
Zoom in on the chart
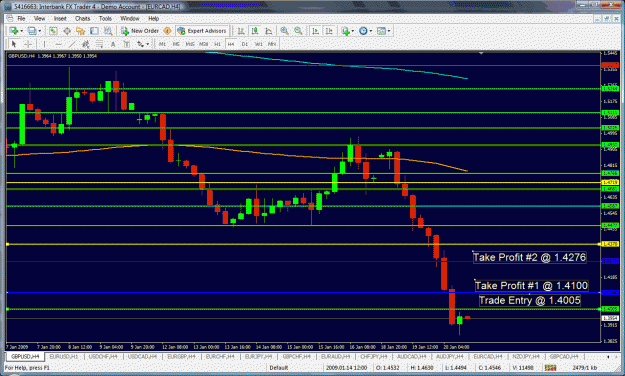pos(284,31)
